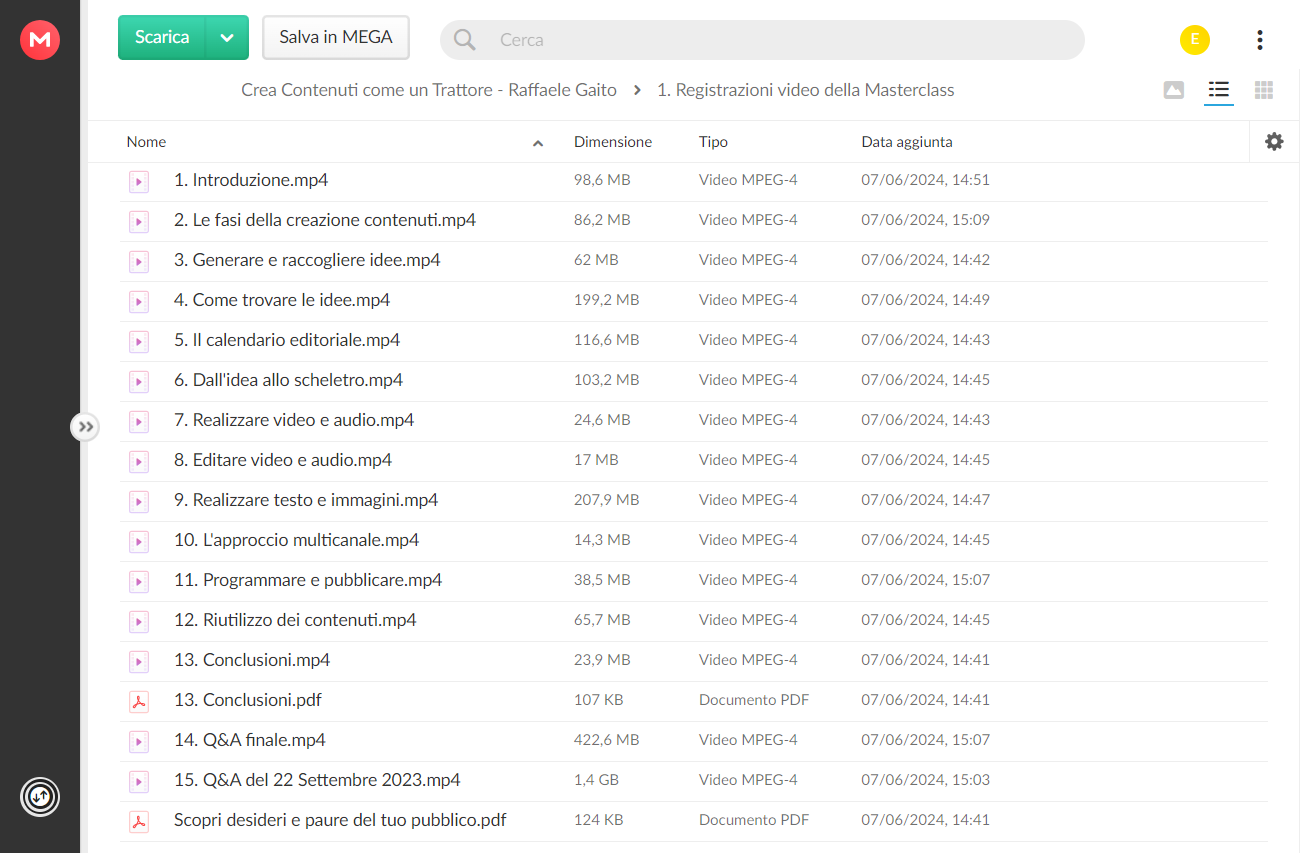
Task: Toggle sort order arrow in Nome column
Action: pyautogui.click(x=538, y=143)
